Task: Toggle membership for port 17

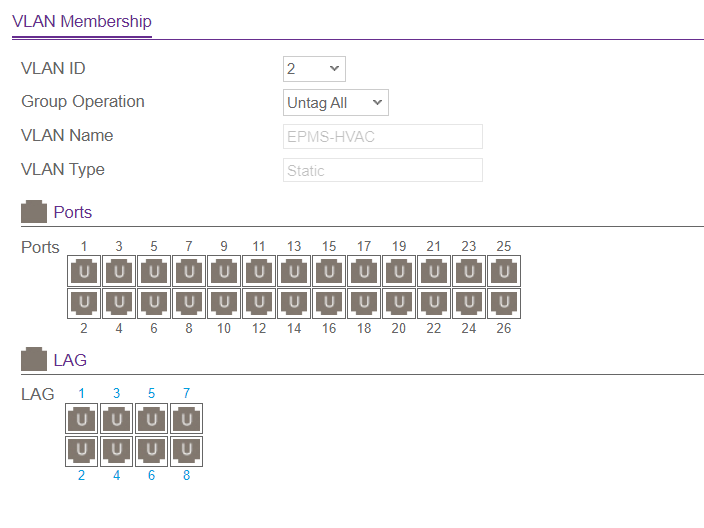Action: 364,271
